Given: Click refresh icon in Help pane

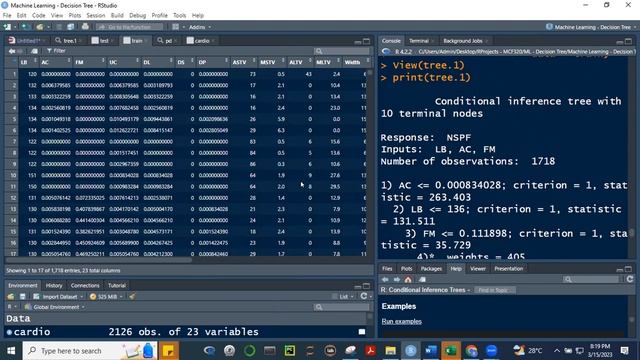Looking at the screenshot, I should (630, 279).
